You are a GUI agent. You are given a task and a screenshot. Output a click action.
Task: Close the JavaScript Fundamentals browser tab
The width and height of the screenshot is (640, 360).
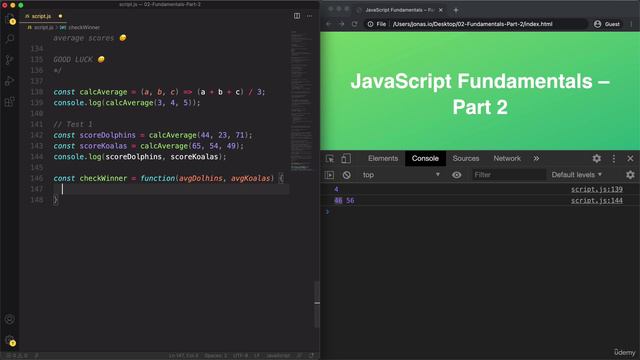click(x=440, y=10)
